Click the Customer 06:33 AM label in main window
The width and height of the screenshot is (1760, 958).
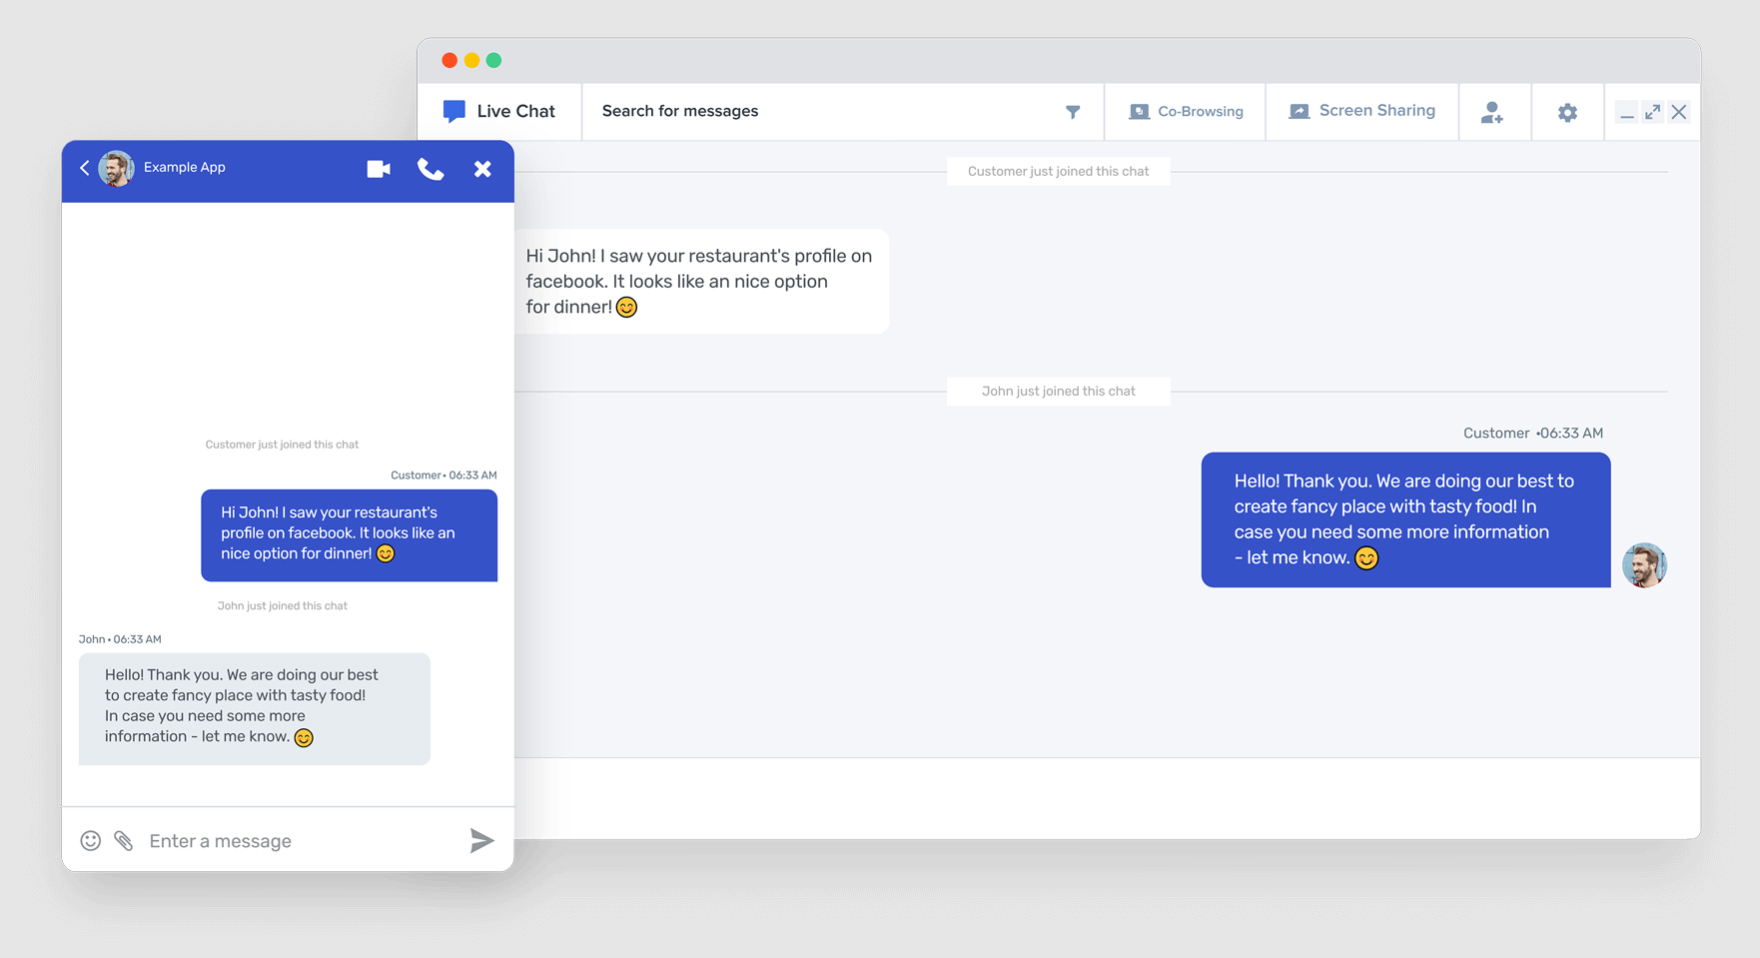(x=1533, y=433)
